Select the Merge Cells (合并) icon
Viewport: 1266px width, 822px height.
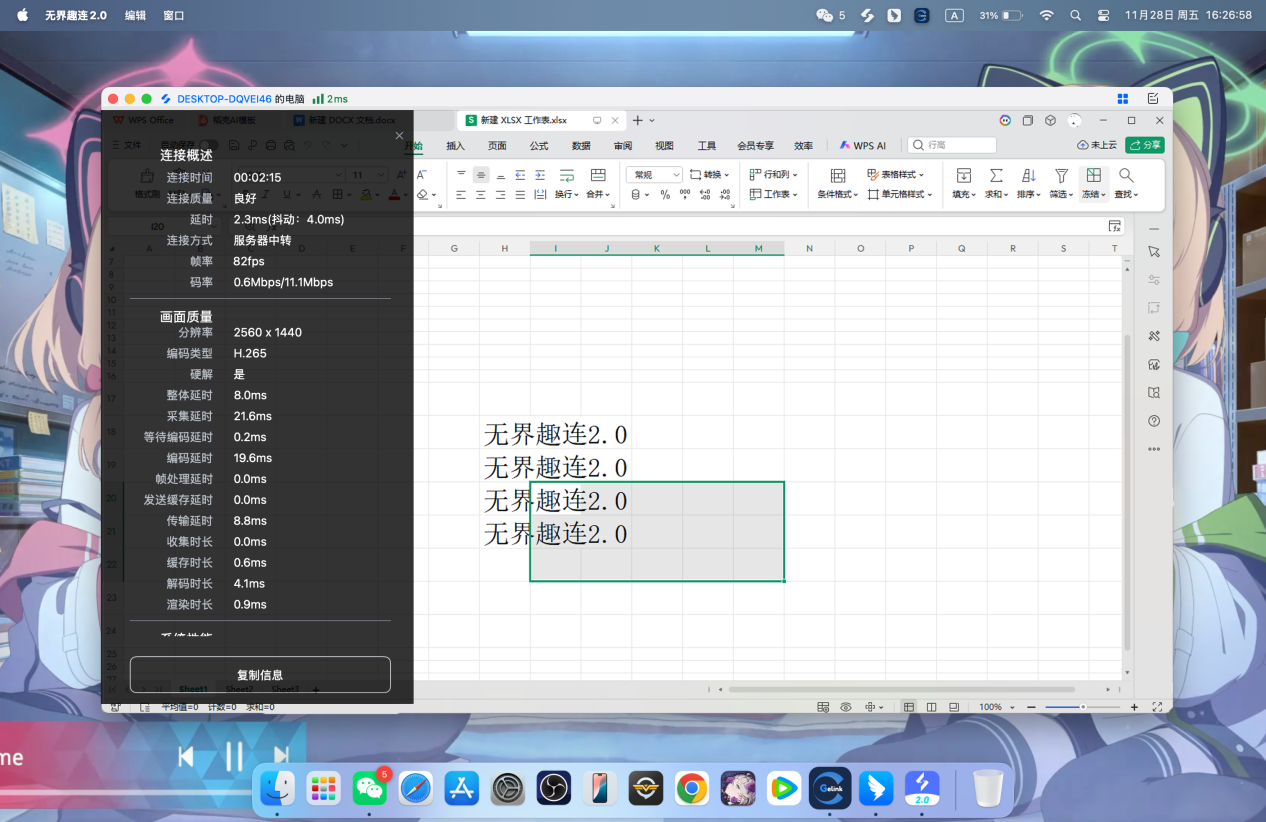[596, 175]
